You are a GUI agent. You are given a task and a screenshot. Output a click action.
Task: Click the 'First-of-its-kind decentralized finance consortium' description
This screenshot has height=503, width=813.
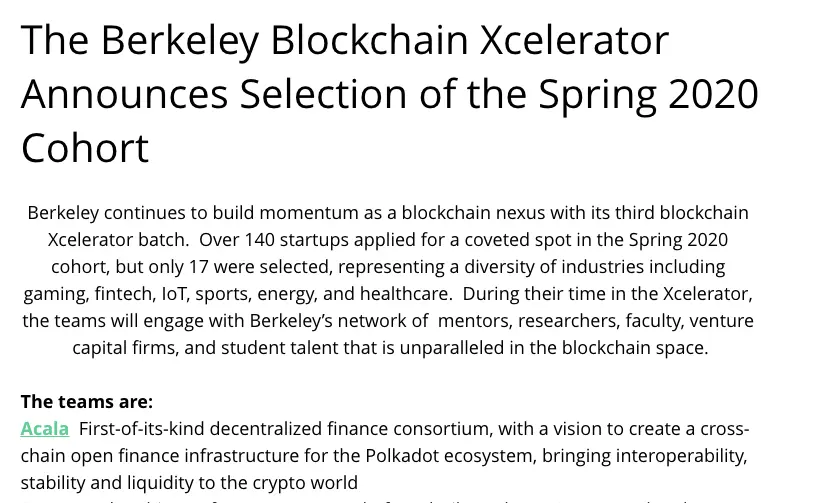[x=284, y=429]
